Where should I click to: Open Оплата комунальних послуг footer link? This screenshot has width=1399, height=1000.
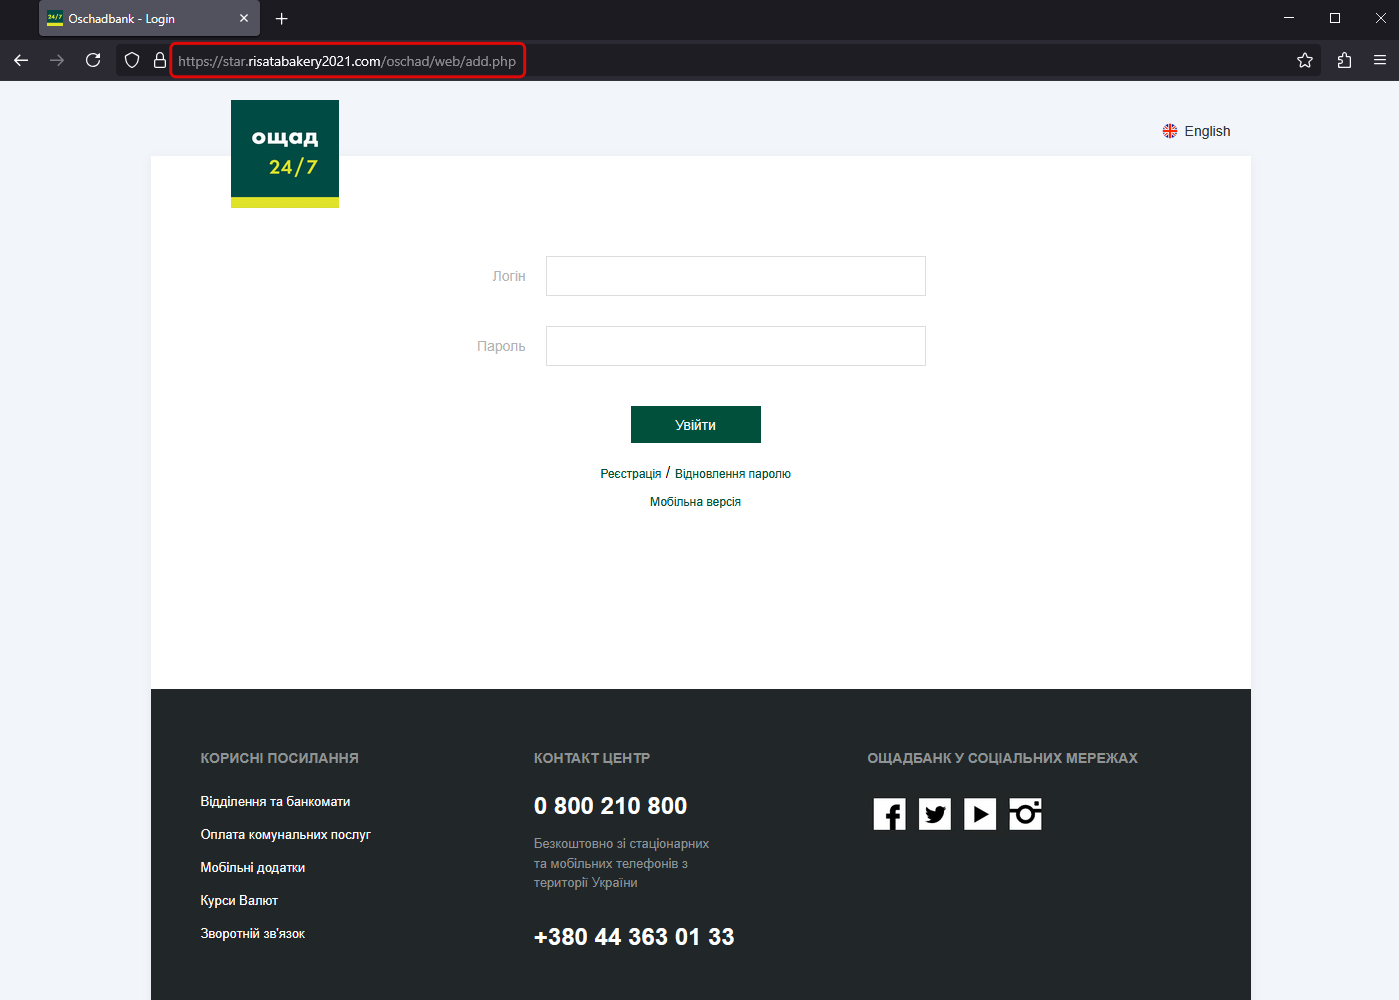286,835
